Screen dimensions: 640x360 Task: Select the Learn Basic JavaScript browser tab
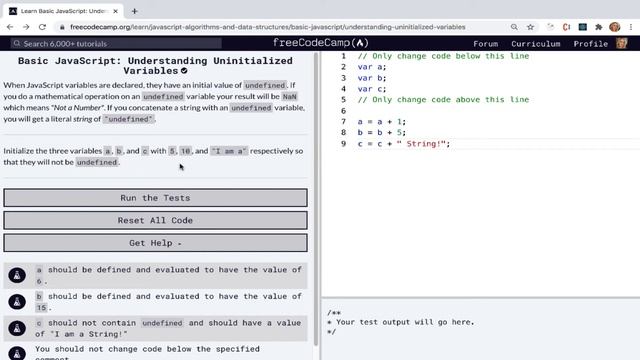pos(63,11)
